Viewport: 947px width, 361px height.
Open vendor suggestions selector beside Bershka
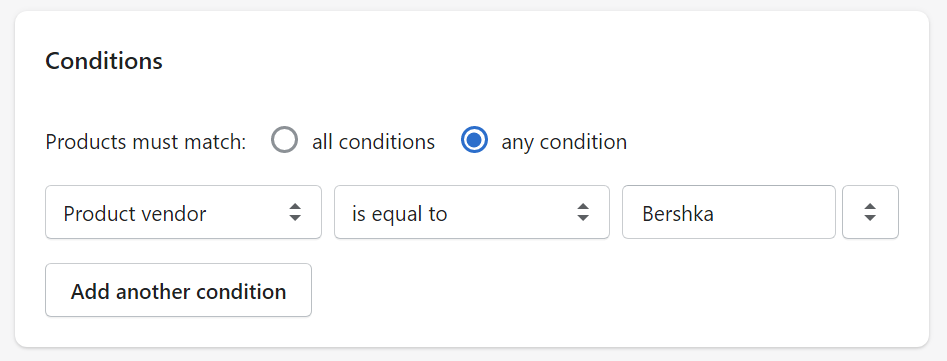pos(870,212)
